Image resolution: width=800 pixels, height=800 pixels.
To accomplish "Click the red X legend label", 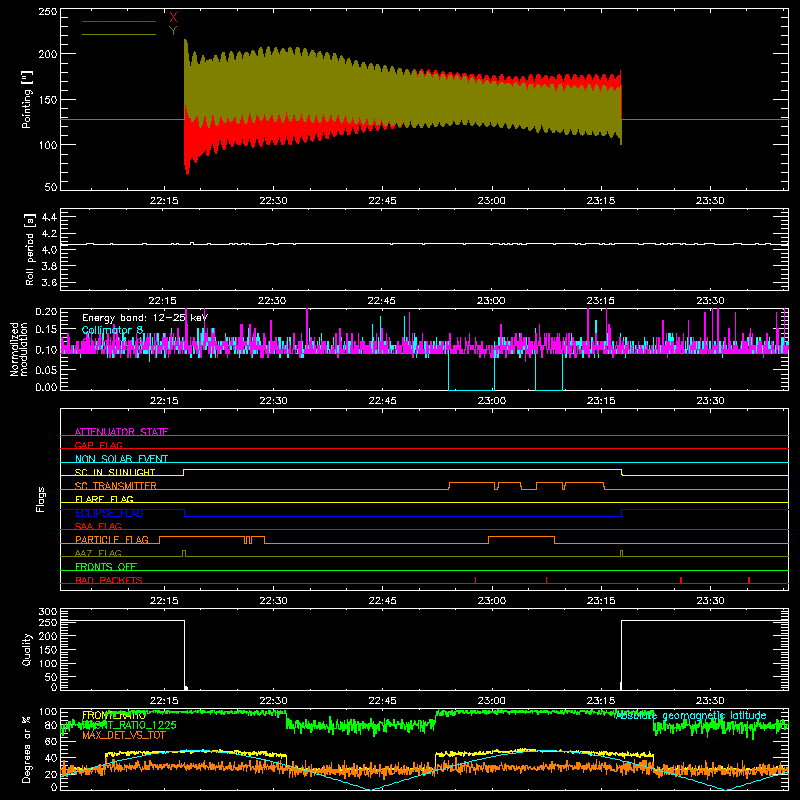I will (173, 18).
